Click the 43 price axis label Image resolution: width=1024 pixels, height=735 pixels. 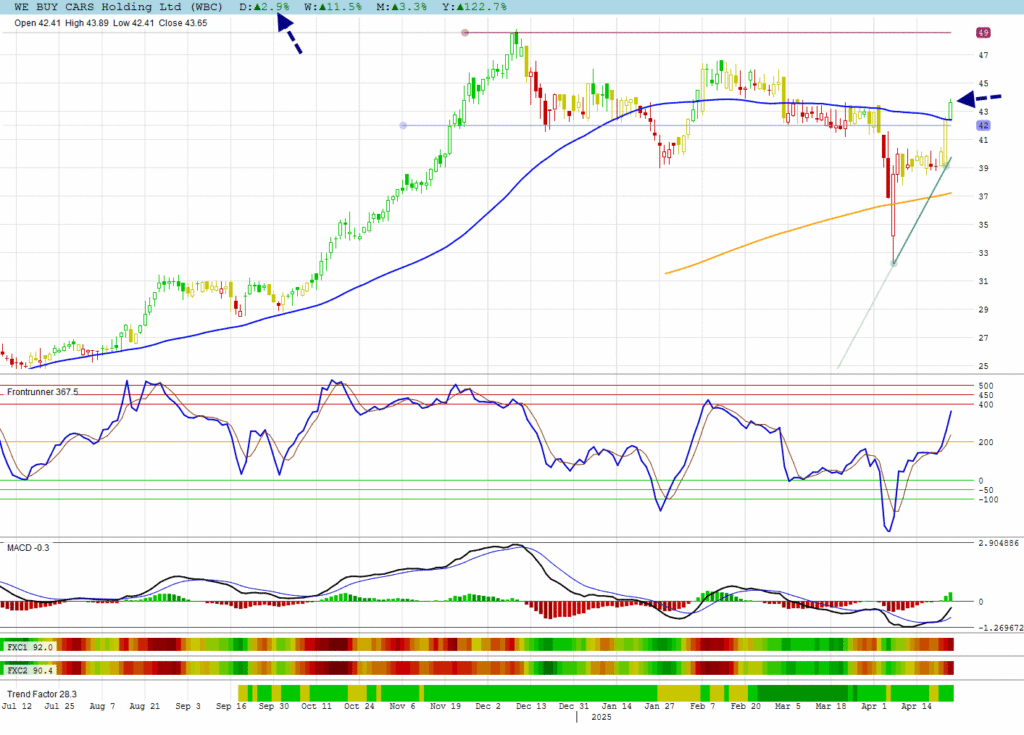(x=984, y=112)
